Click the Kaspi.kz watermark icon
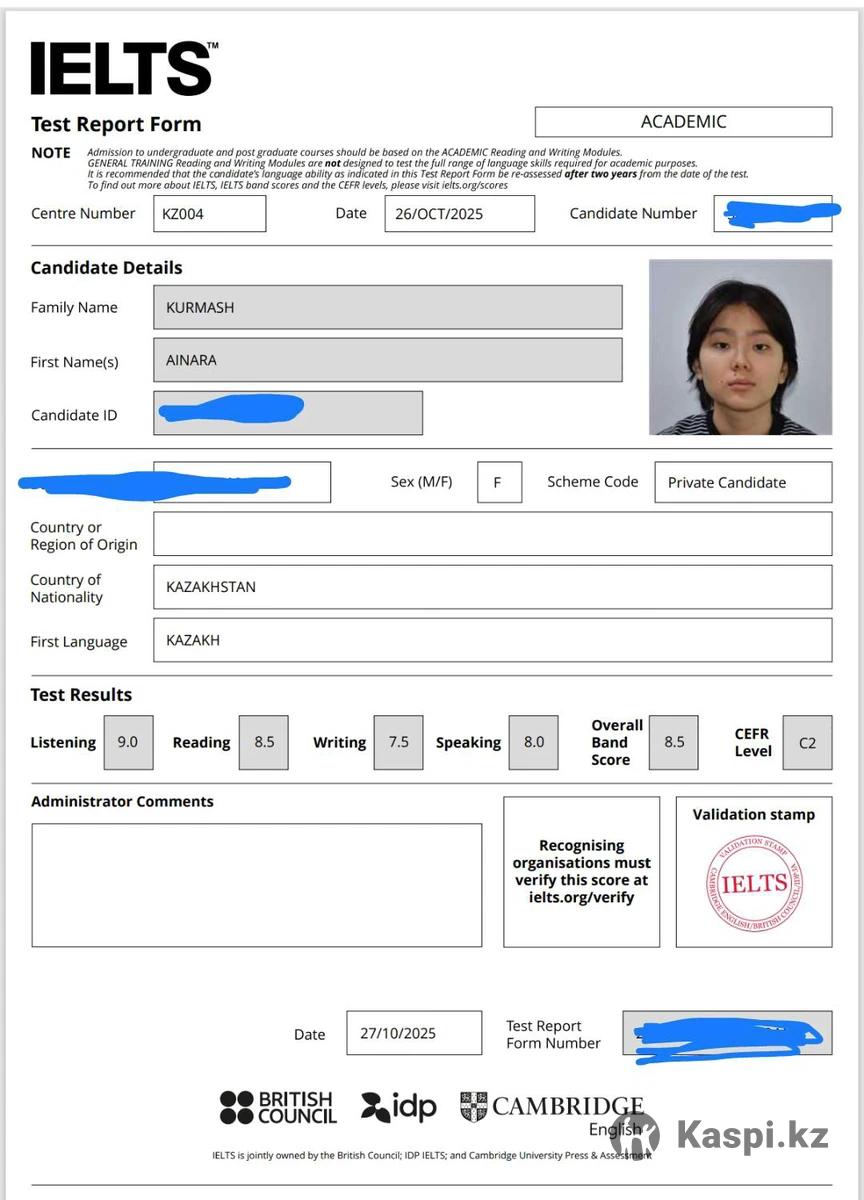The image size is (864, 1200). (x=637, y=1136)
